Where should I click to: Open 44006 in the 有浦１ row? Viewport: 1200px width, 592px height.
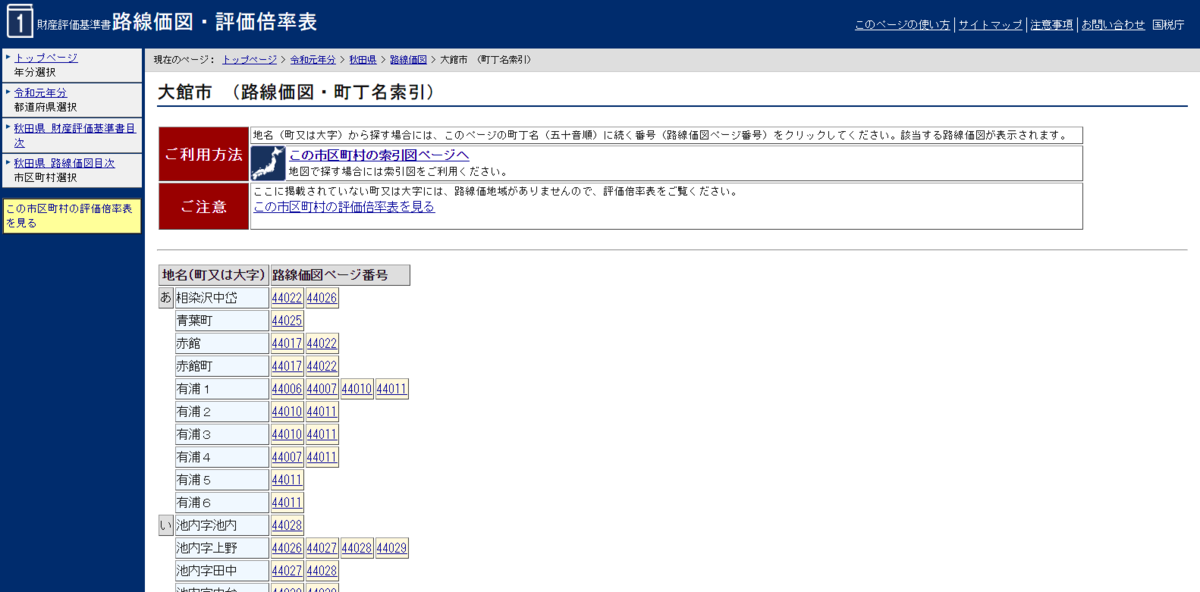(287, 389)
